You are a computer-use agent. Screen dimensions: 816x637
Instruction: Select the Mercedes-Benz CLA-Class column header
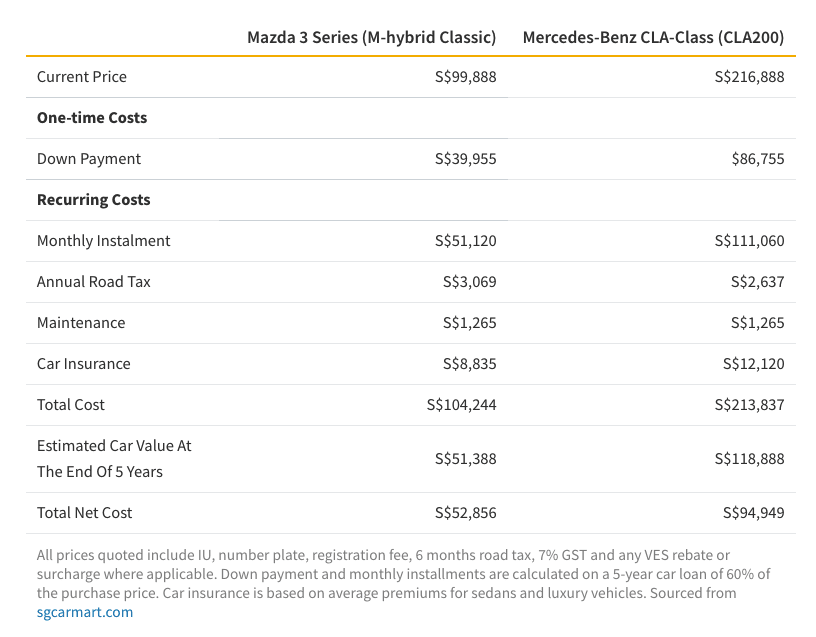(653, 37)
